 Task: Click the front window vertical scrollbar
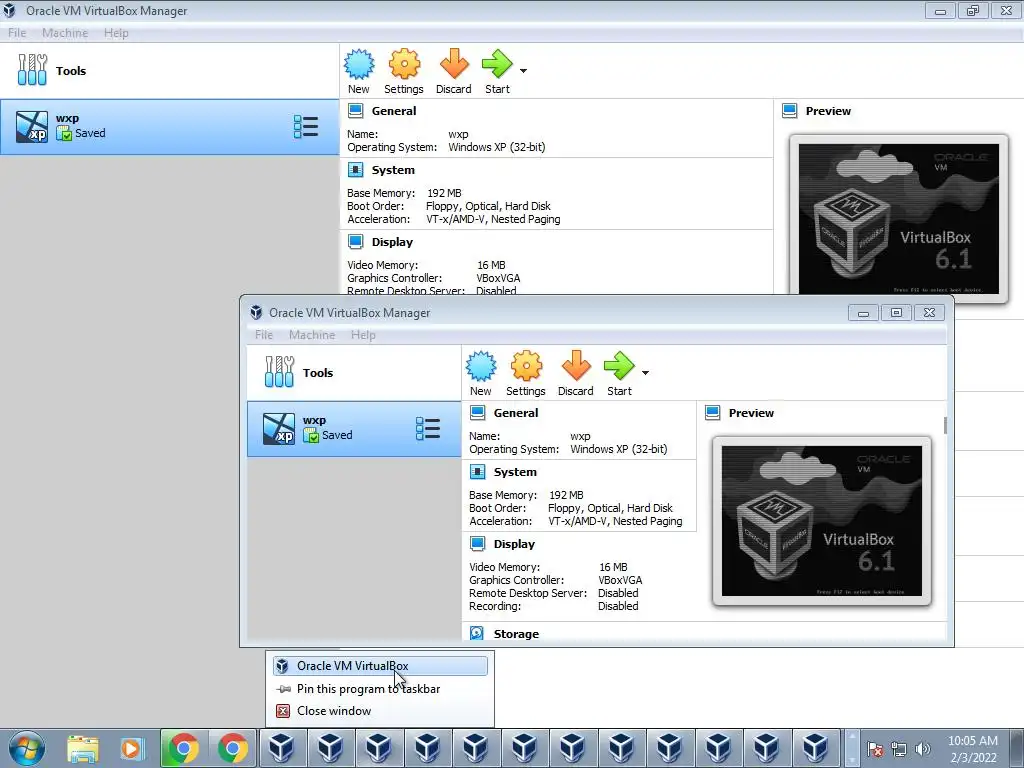[946, 424]
